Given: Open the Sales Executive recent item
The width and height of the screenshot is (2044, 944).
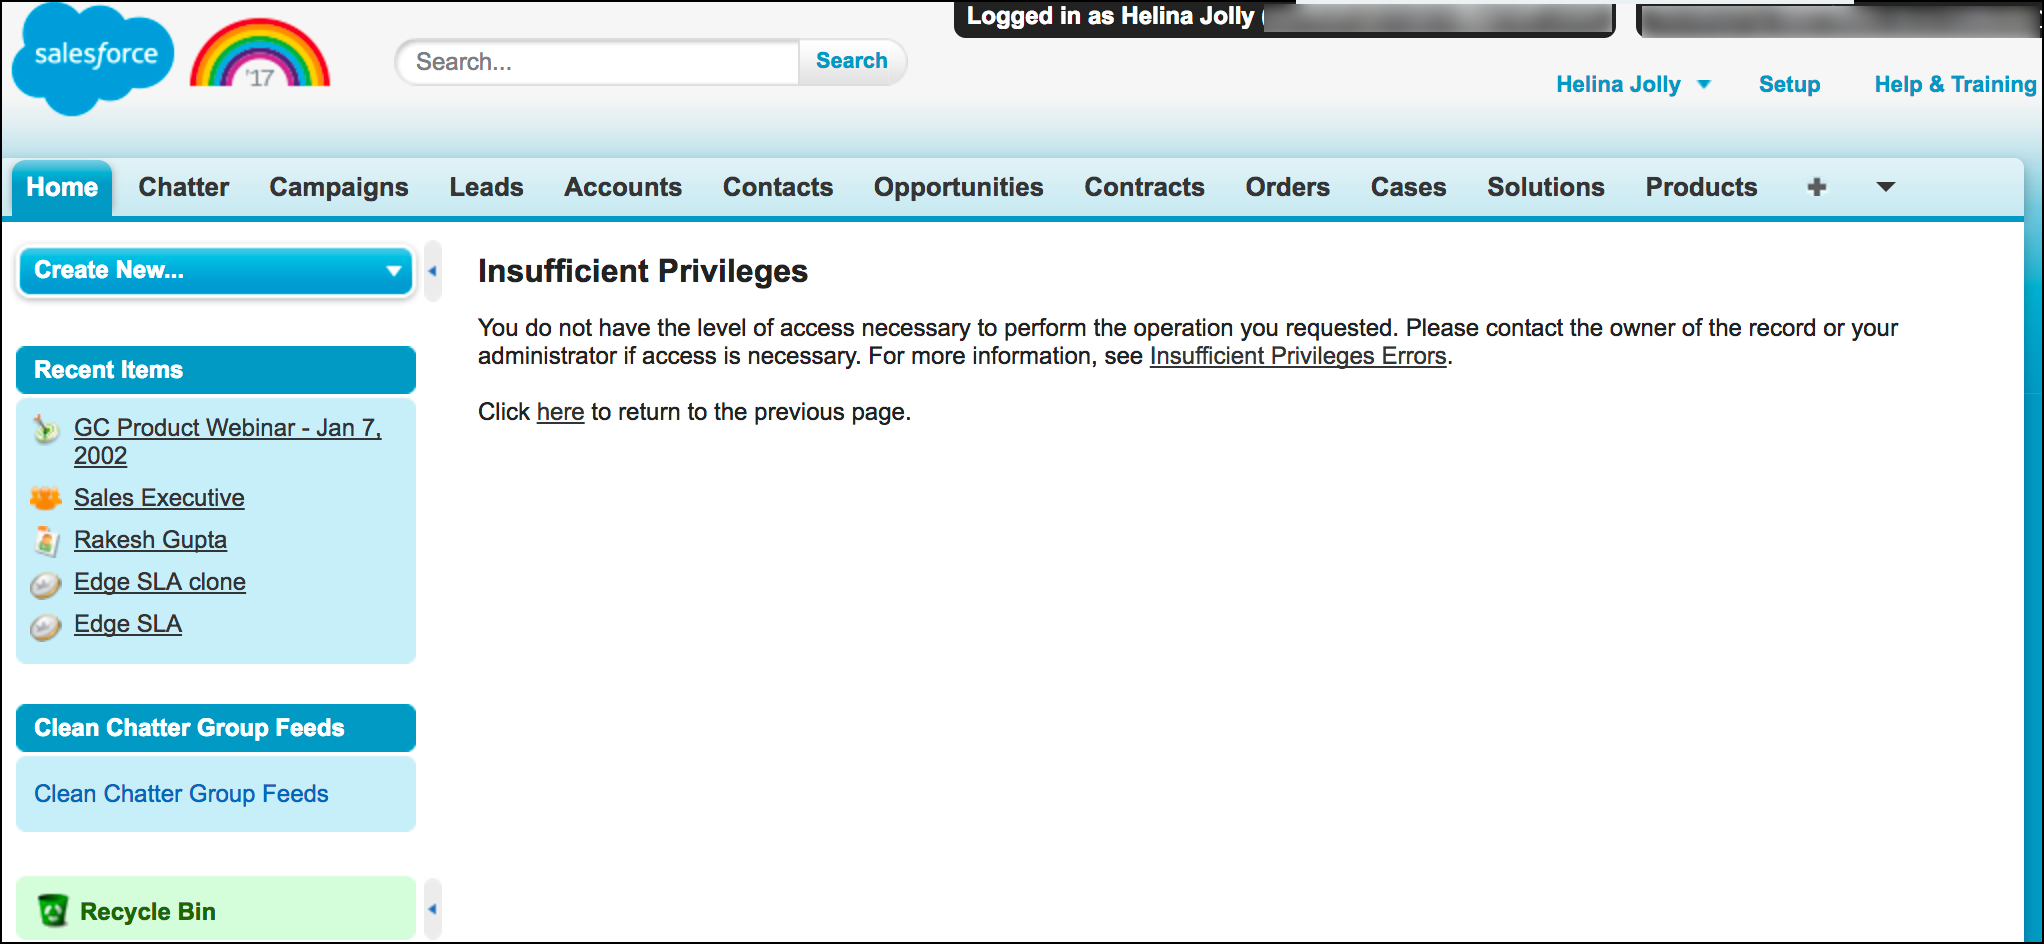Looking at the screenshot, I should pos(159,498).
